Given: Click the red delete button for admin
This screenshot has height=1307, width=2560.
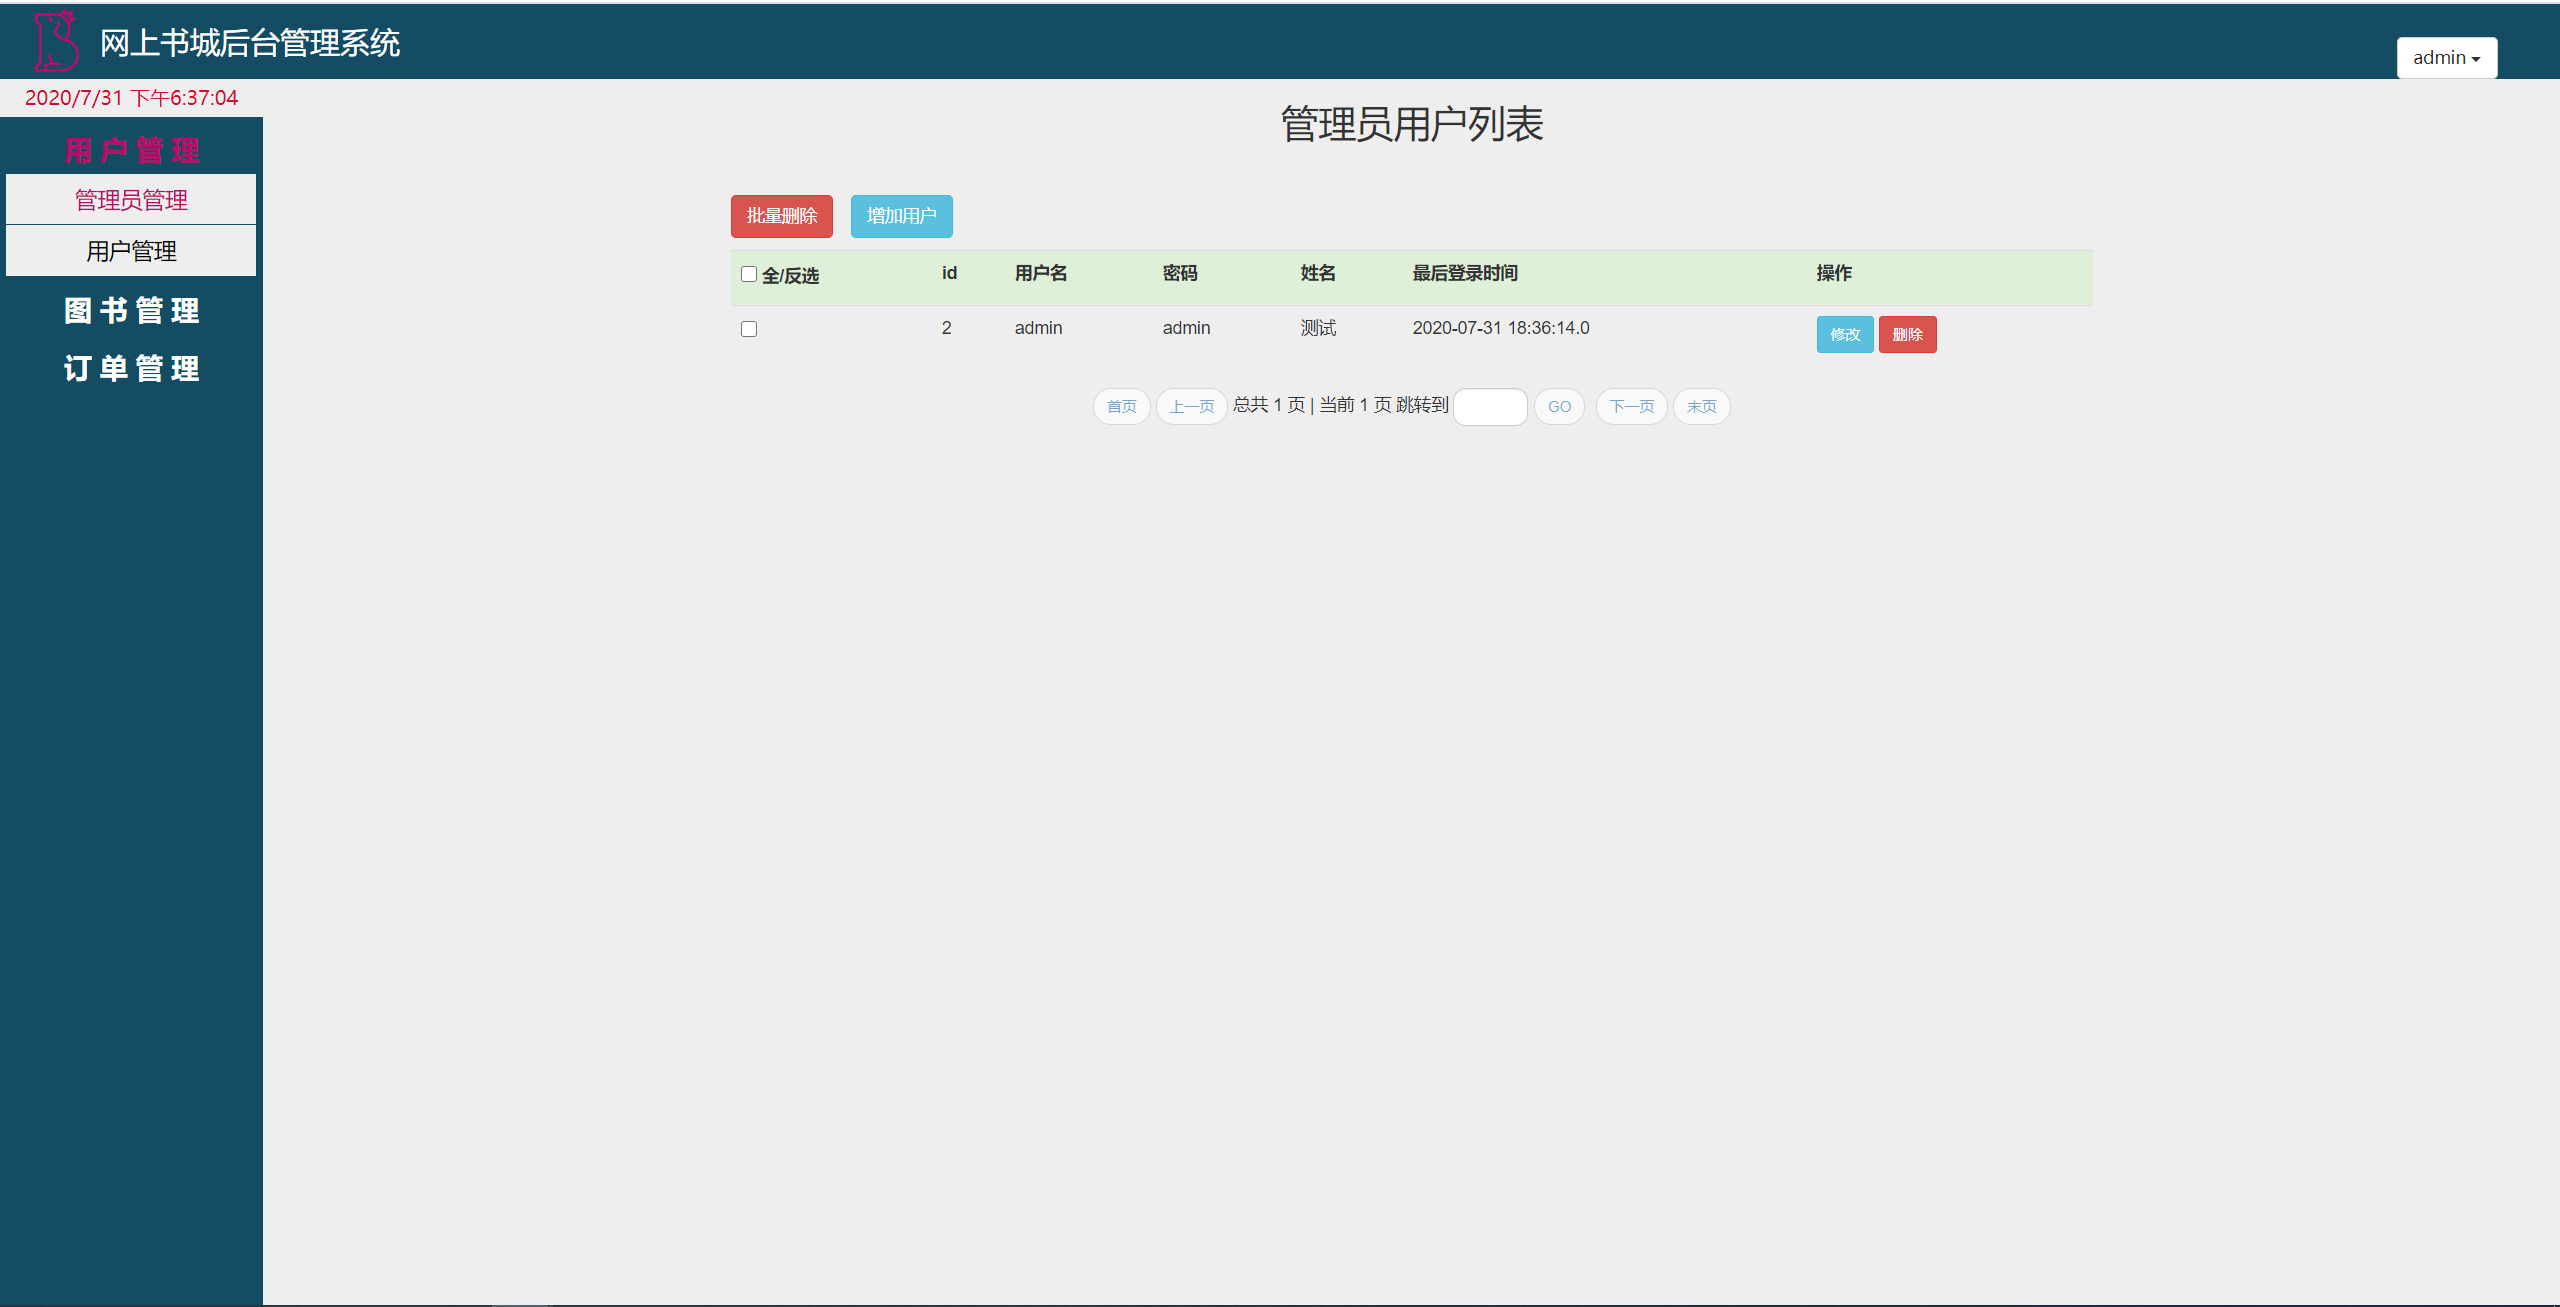Looking at the screenshot, I should (x=1907, y=335).
